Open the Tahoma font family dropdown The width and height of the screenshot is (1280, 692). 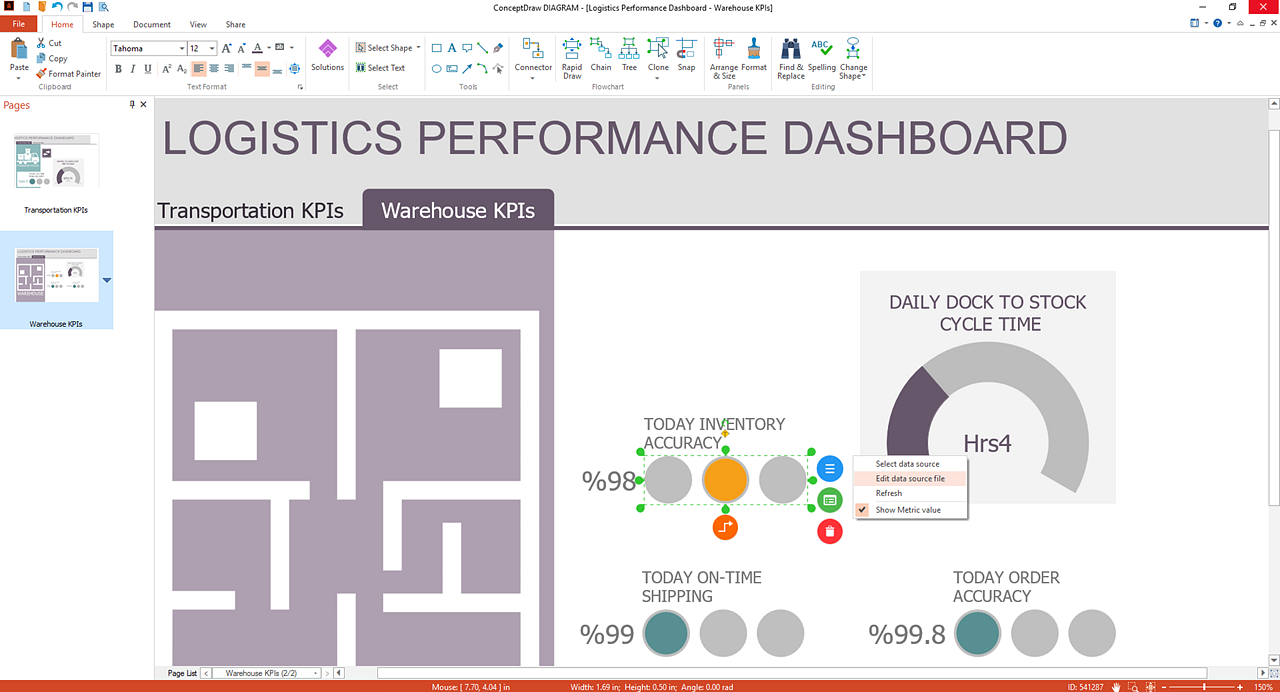[x=182, y=48]
